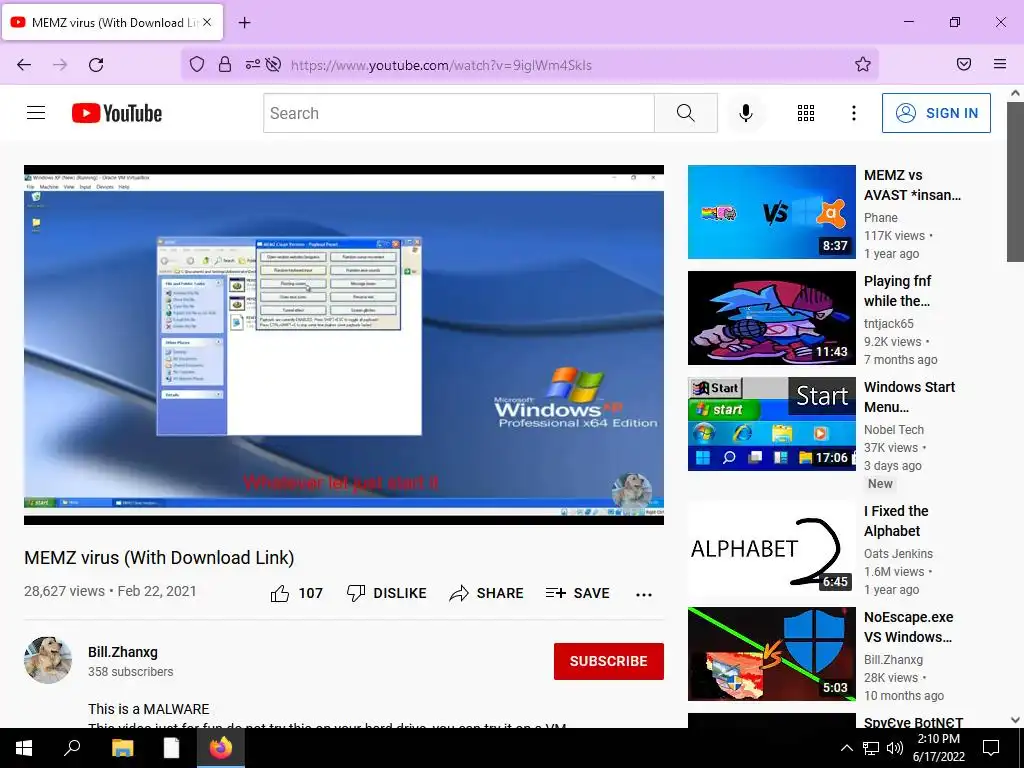Click the title 'MEMZ vs AVAST *insan...'

coord(912,185)
